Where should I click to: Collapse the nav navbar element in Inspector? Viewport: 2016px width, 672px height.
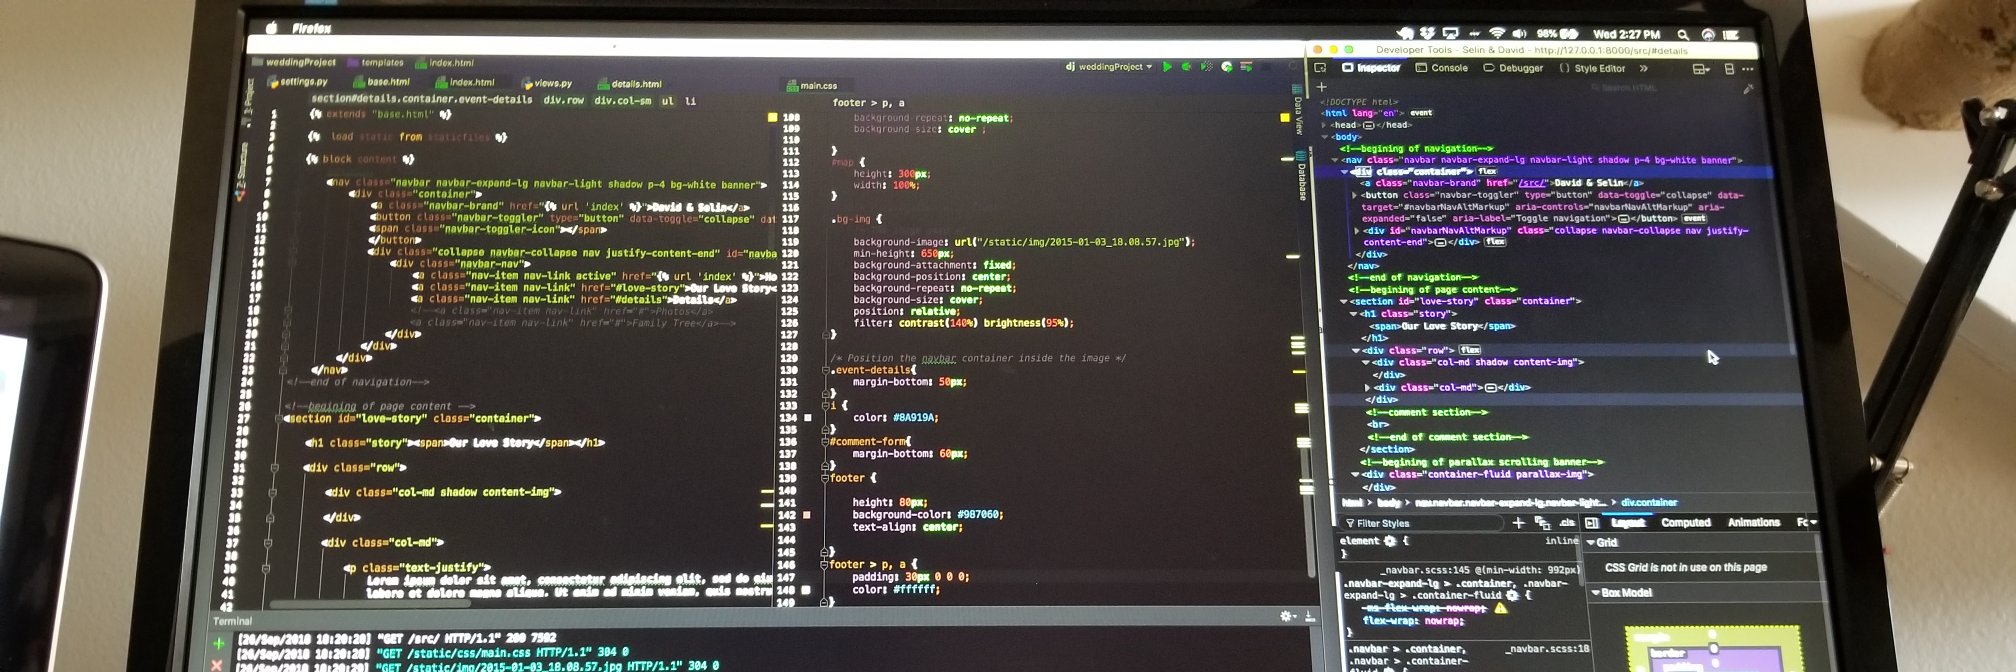pyautogui.click(x=1334, y=160)
